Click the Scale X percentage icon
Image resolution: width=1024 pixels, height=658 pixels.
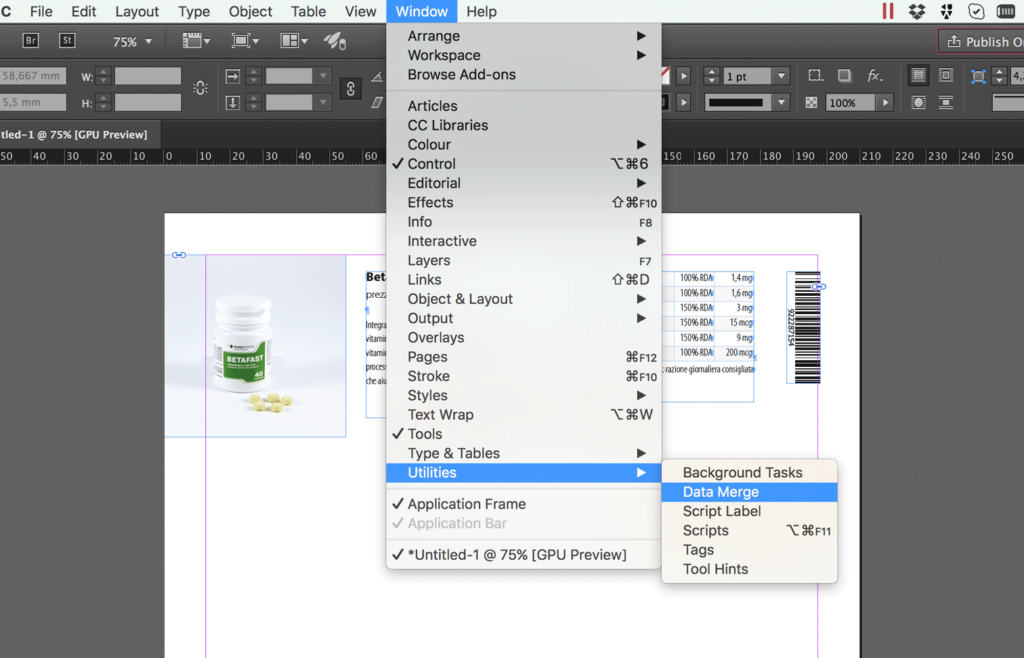click(x=232, y=76)
